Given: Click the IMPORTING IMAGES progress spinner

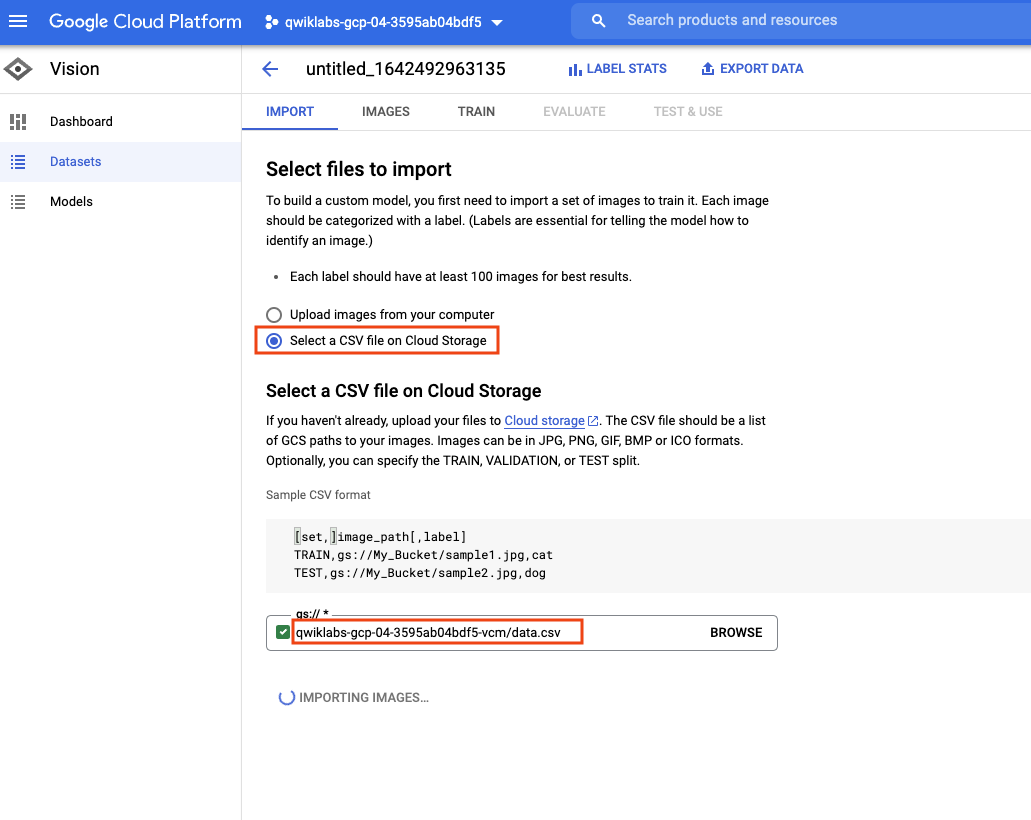Looking at the screenshot, I should pos(287,698).
